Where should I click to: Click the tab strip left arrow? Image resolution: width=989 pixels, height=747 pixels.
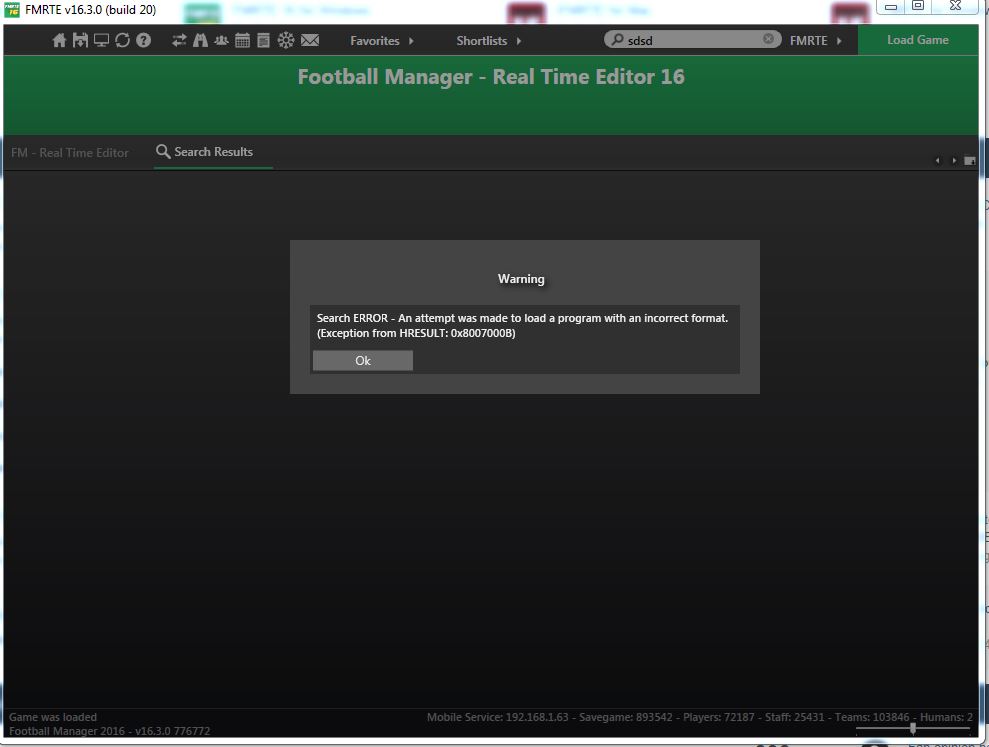click(x=937, y=161)
